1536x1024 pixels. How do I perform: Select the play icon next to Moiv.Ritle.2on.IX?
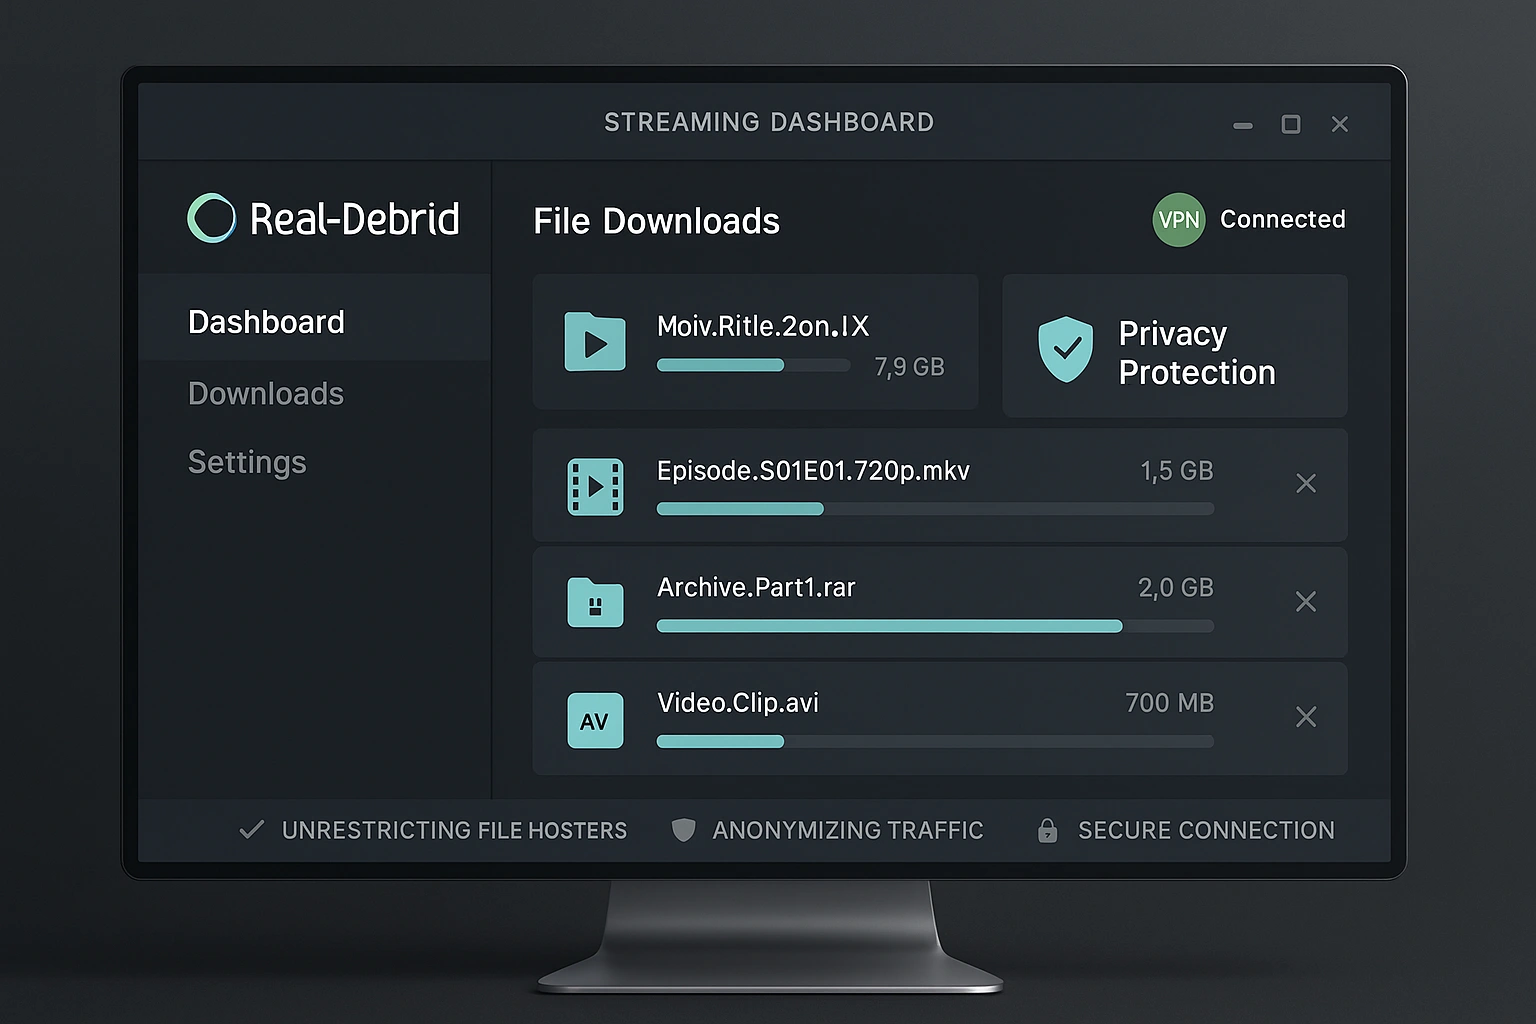[x=595, y=342]
